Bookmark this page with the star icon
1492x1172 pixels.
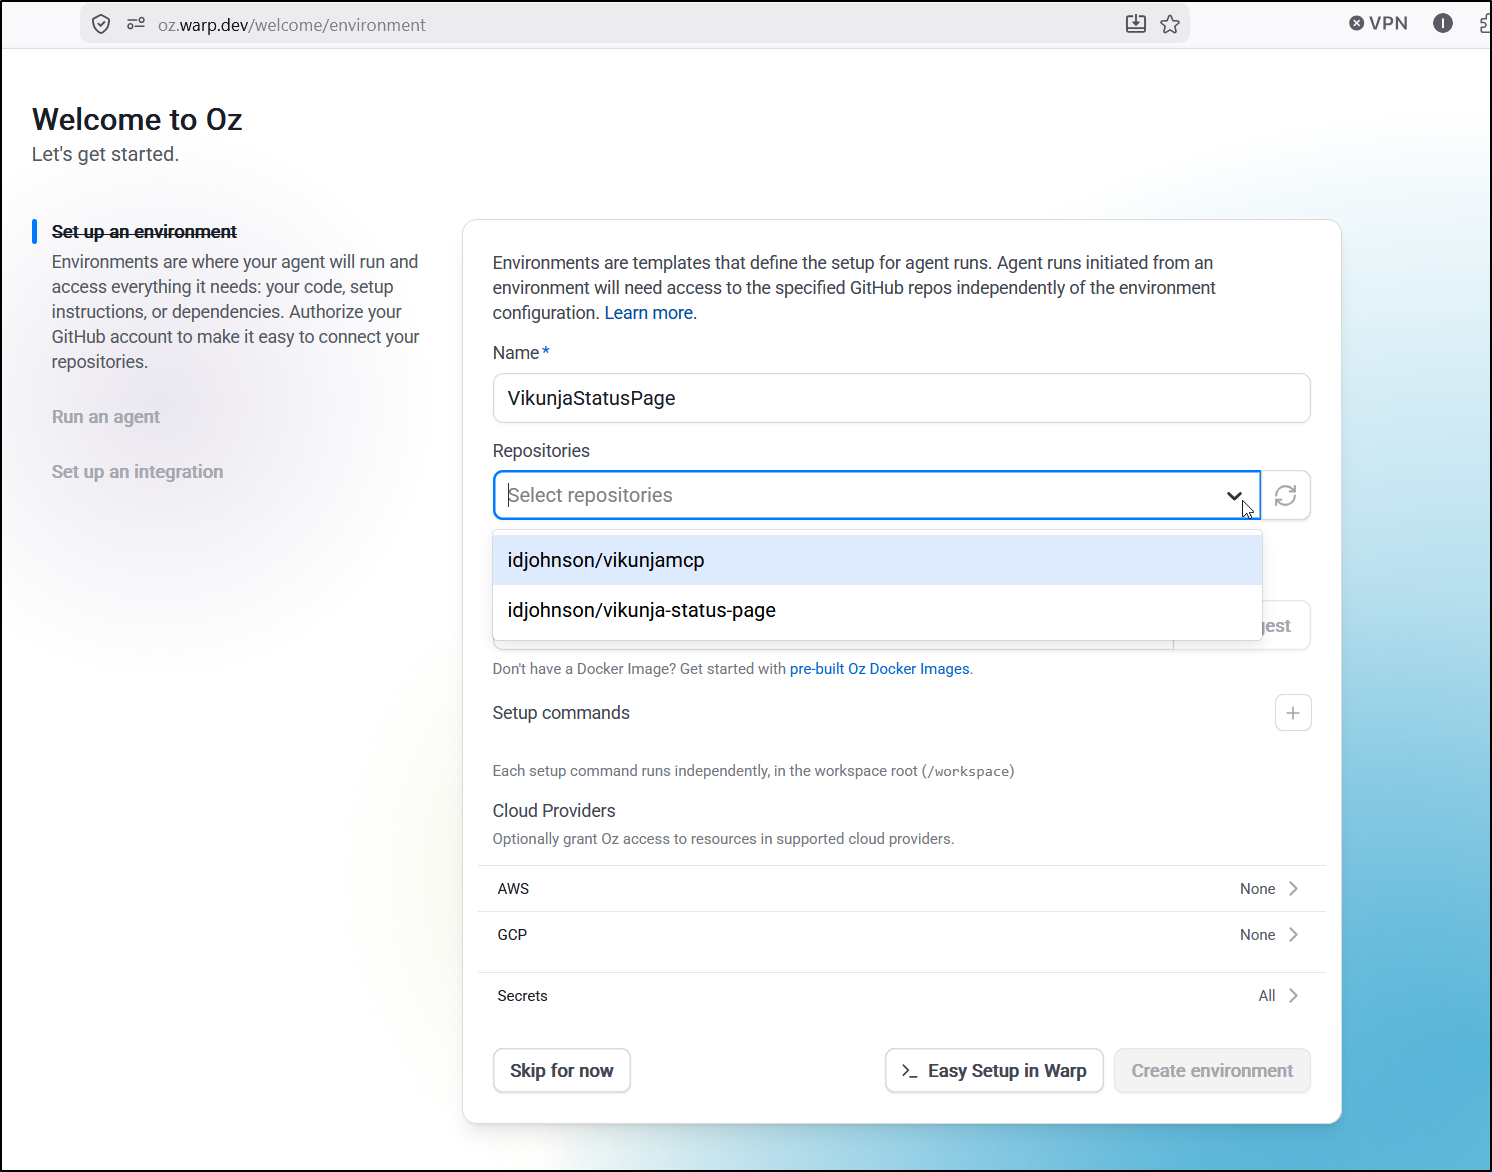(1170, 24)
